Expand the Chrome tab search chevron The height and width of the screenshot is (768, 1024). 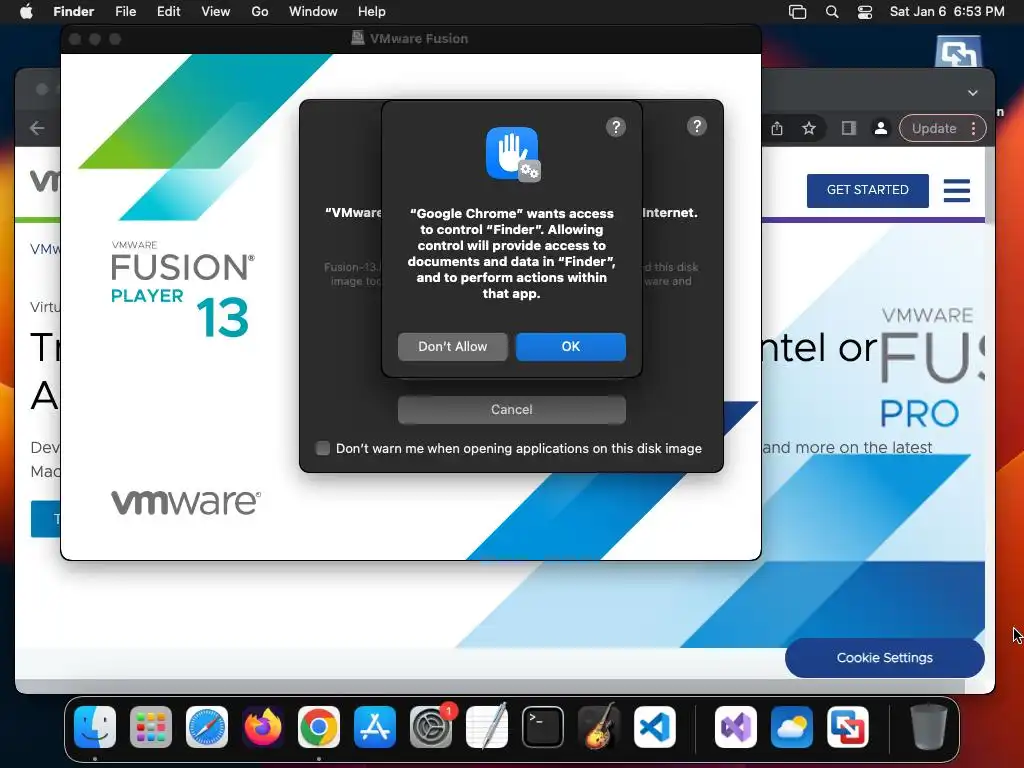pyautogui.click(x=972, y=93)
